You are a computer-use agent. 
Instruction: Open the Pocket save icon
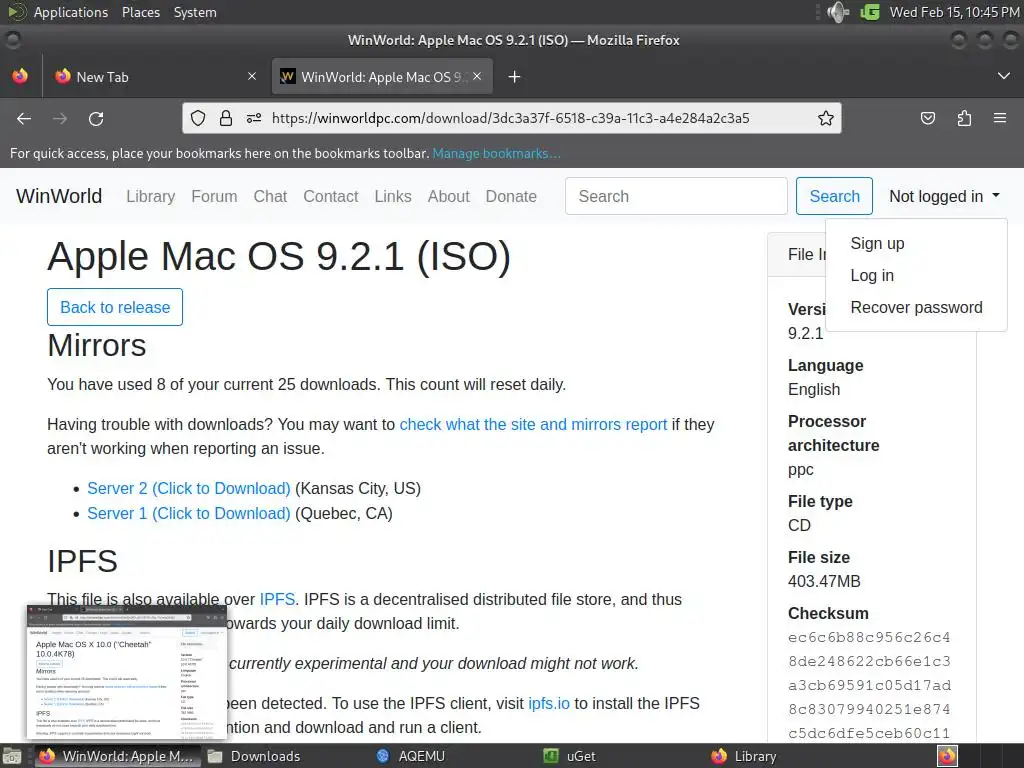tap(927, 118)
